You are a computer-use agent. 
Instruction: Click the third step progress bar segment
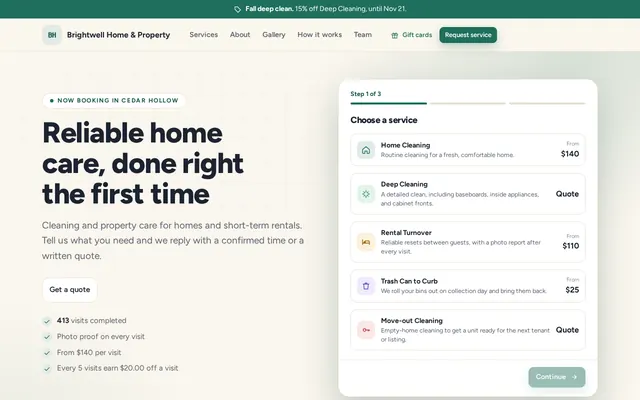(547, 104)
